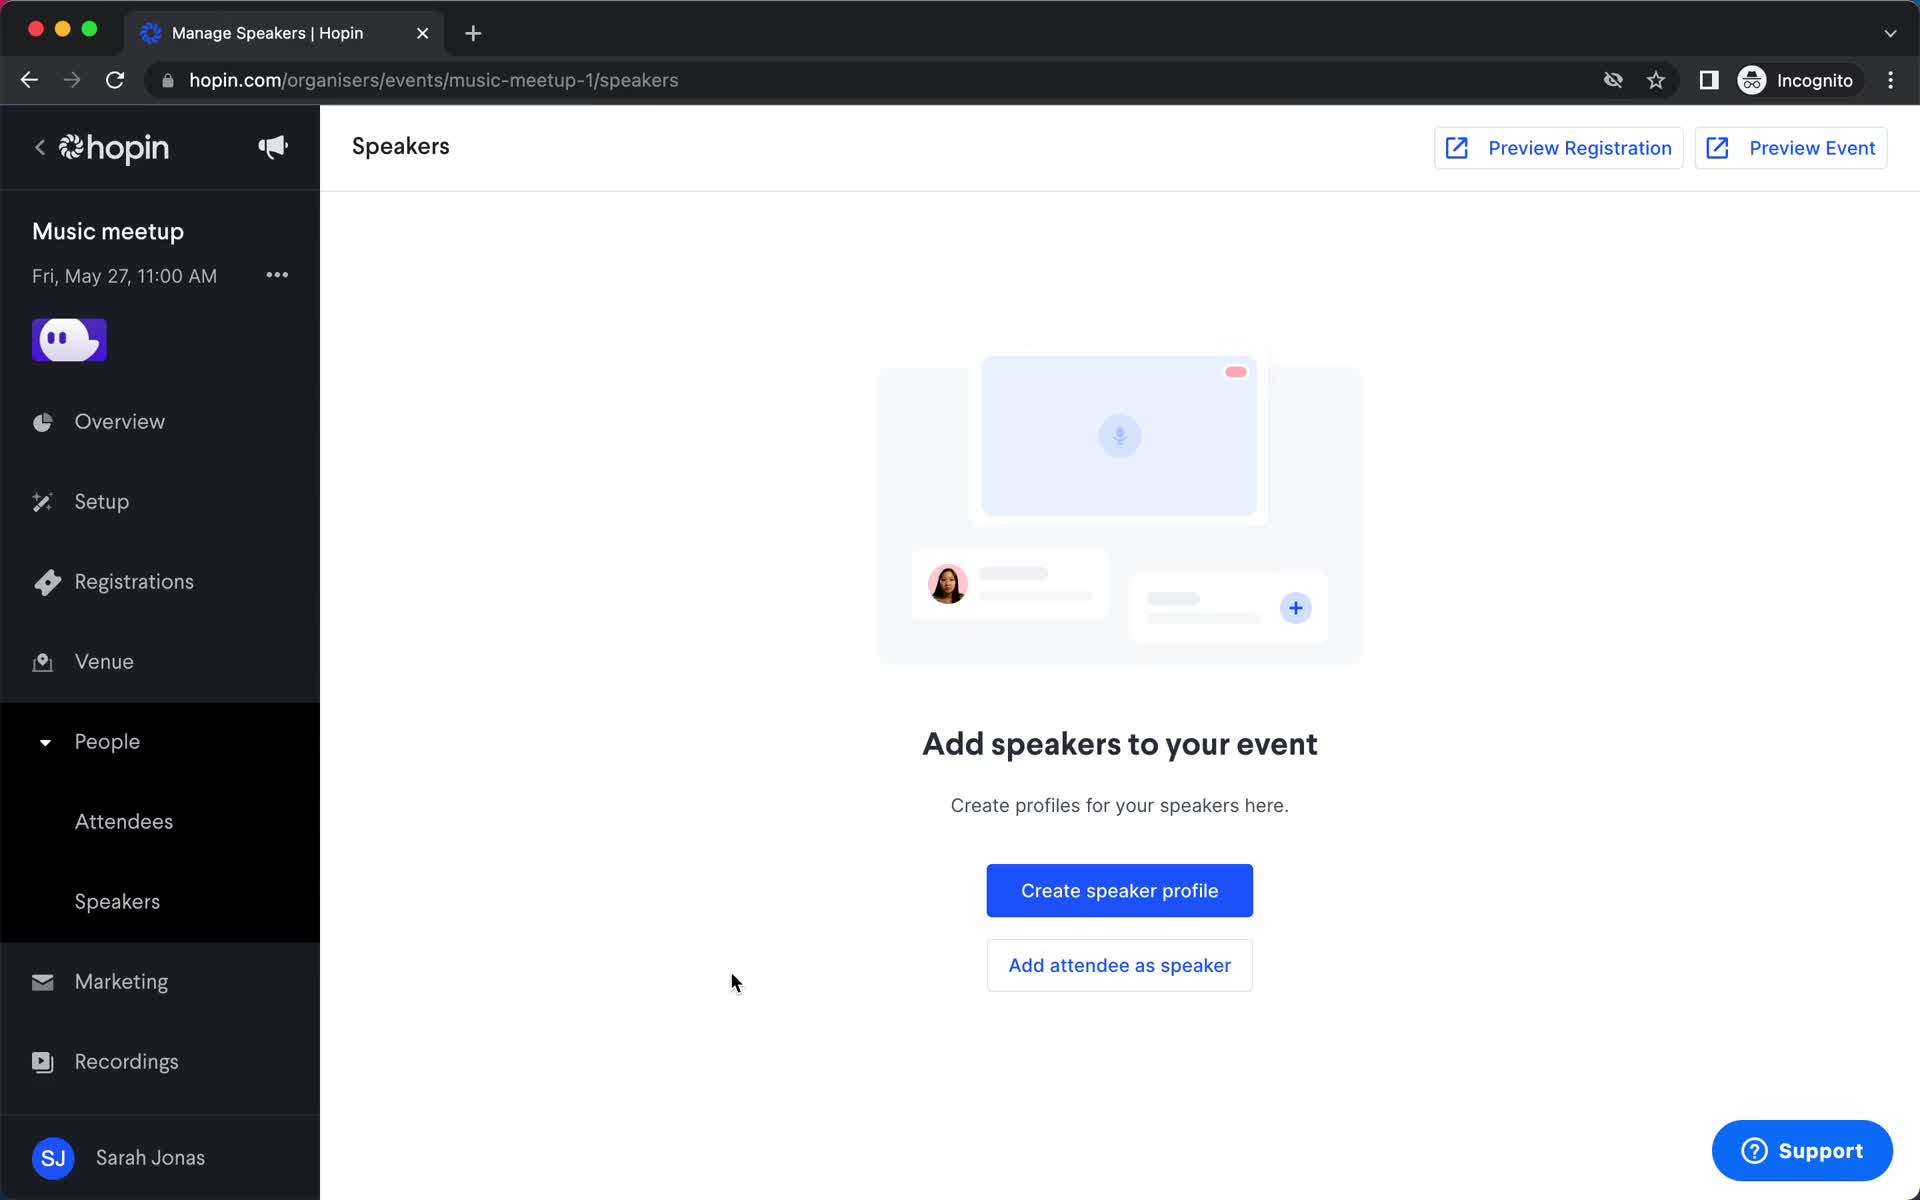This screenshot has height=1200, width=1920.
Task: Click the Support chat button
Action: coord(1803,1150)
